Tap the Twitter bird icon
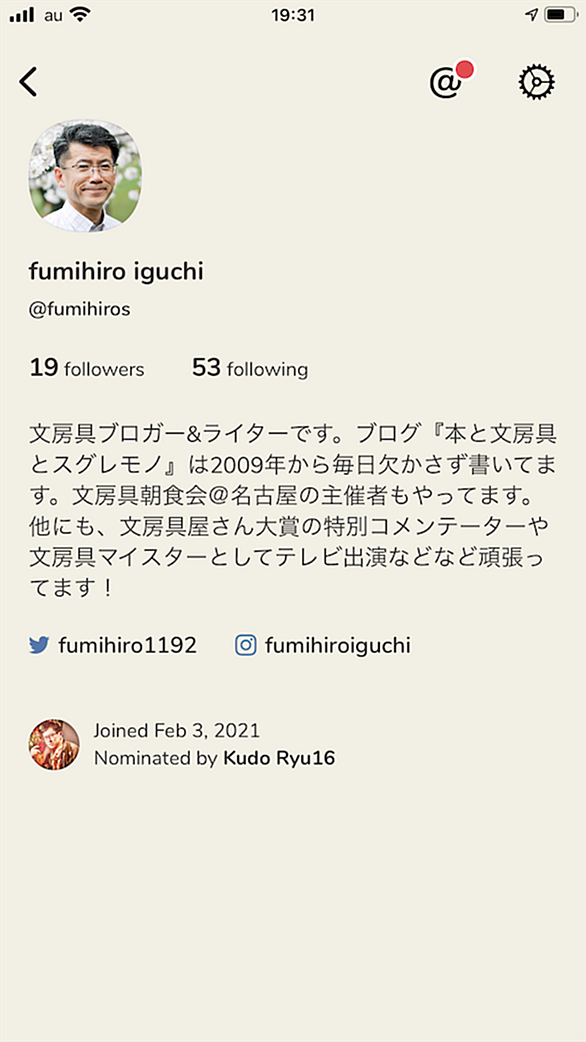The image size is (586, 1042). point(39,645)
